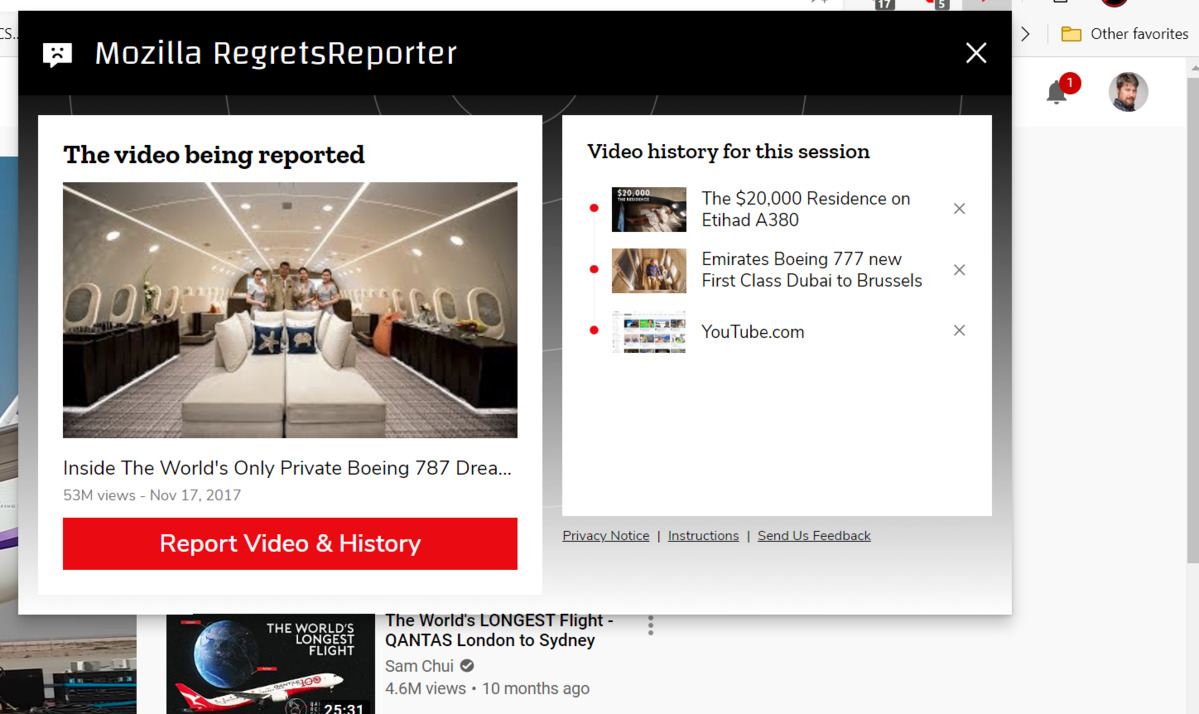Screen dimensions: 1199x714
Task: Select 'The $20,000 Residence on Etihad A380' text
Action: coord(806,209)
